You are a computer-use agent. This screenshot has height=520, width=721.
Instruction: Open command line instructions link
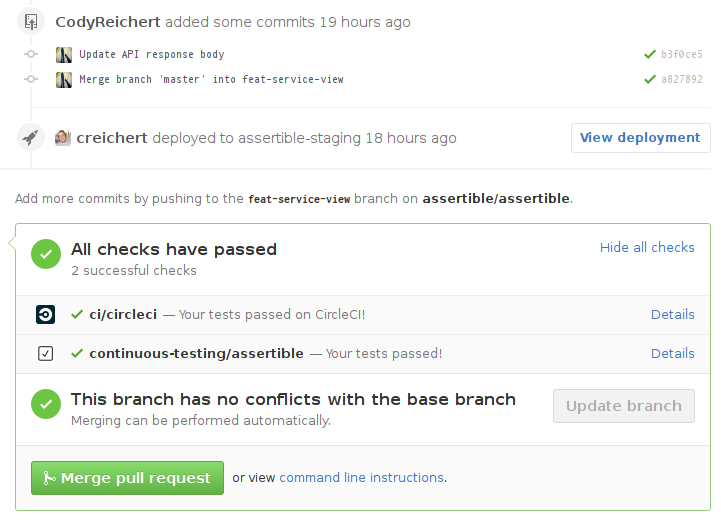(361, 478)
